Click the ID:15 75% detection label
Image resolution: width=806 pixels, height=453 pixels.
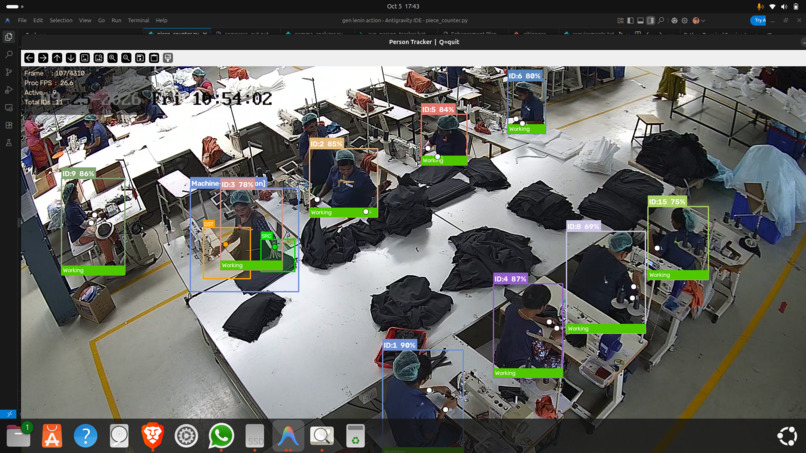667,202
